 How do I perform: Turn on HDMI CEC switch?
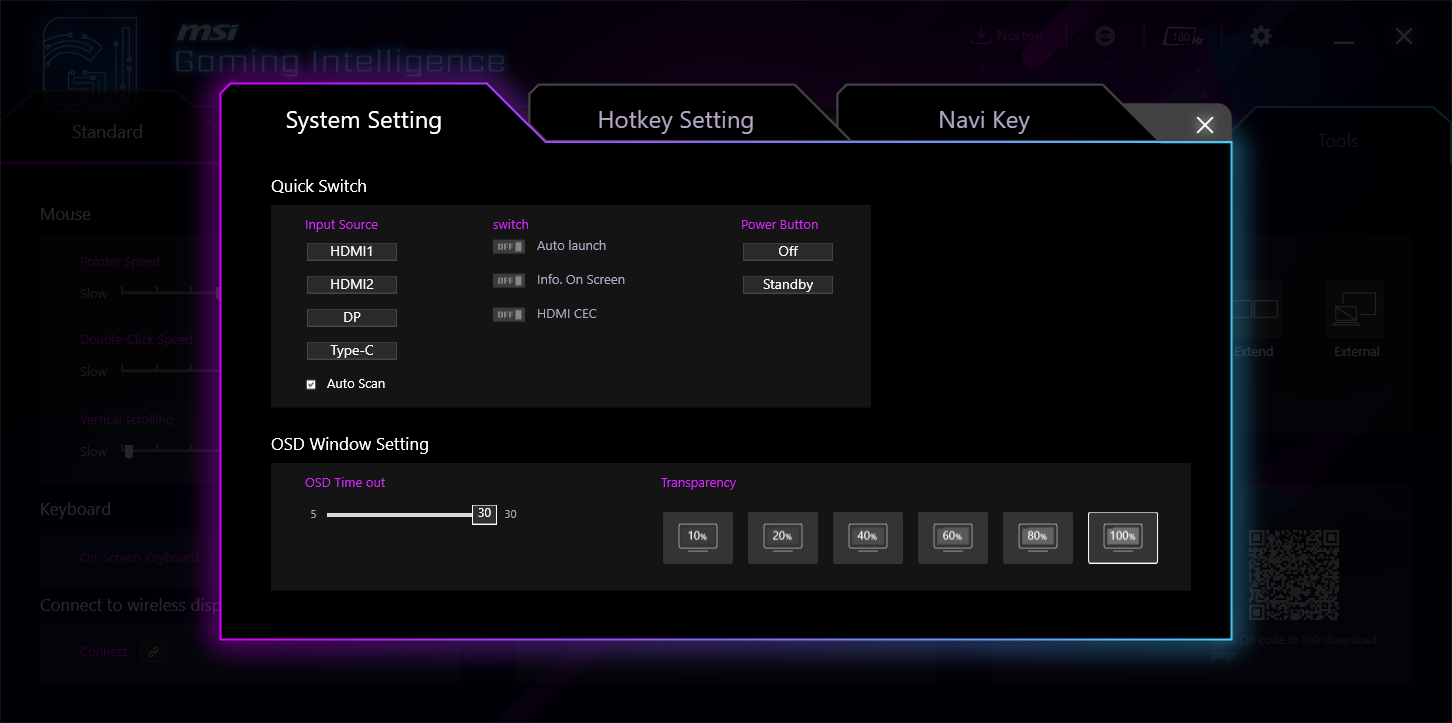509,314
